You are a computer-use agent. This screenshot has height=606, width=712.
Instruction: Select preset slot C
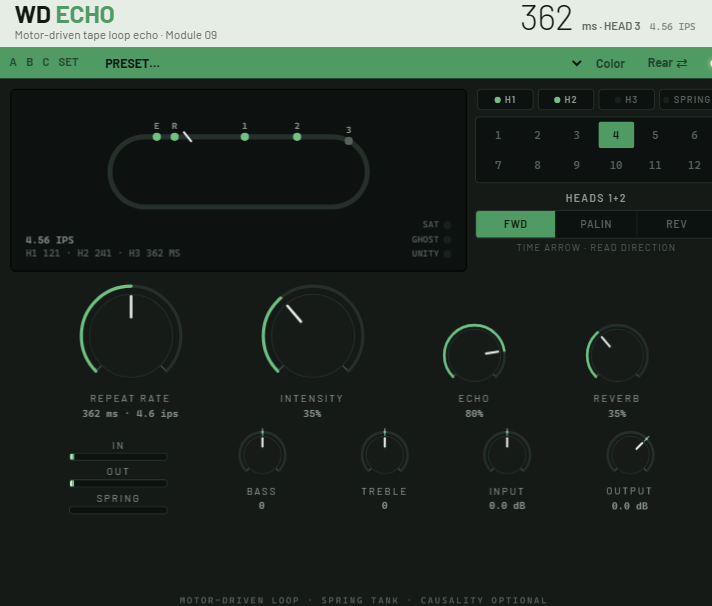(x=46, y=62)
